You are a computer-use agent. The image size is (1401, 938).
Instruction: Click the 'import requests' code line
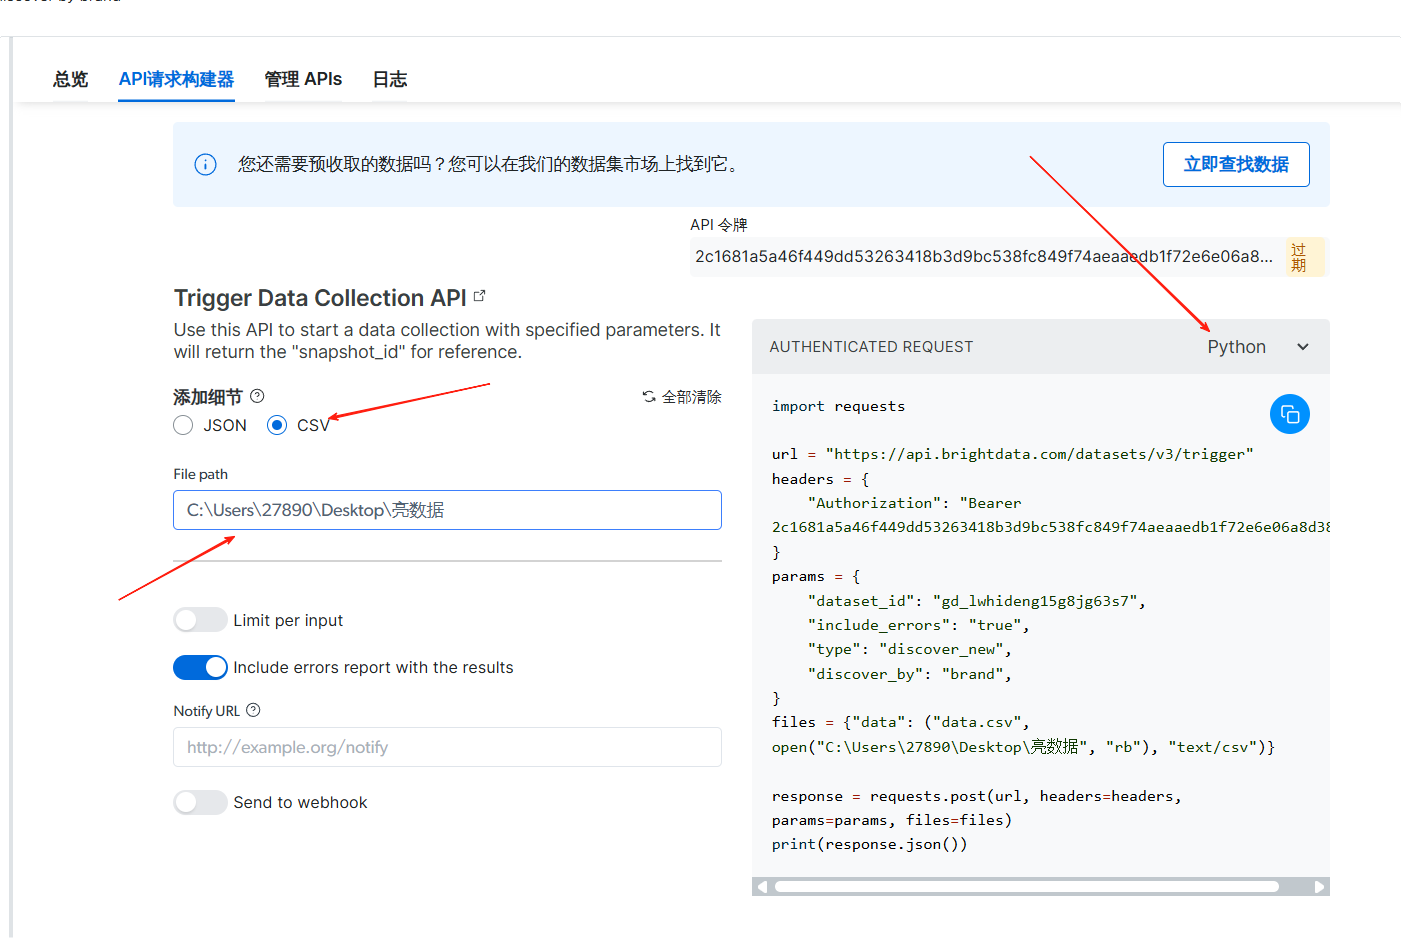[x=838, y=406]
